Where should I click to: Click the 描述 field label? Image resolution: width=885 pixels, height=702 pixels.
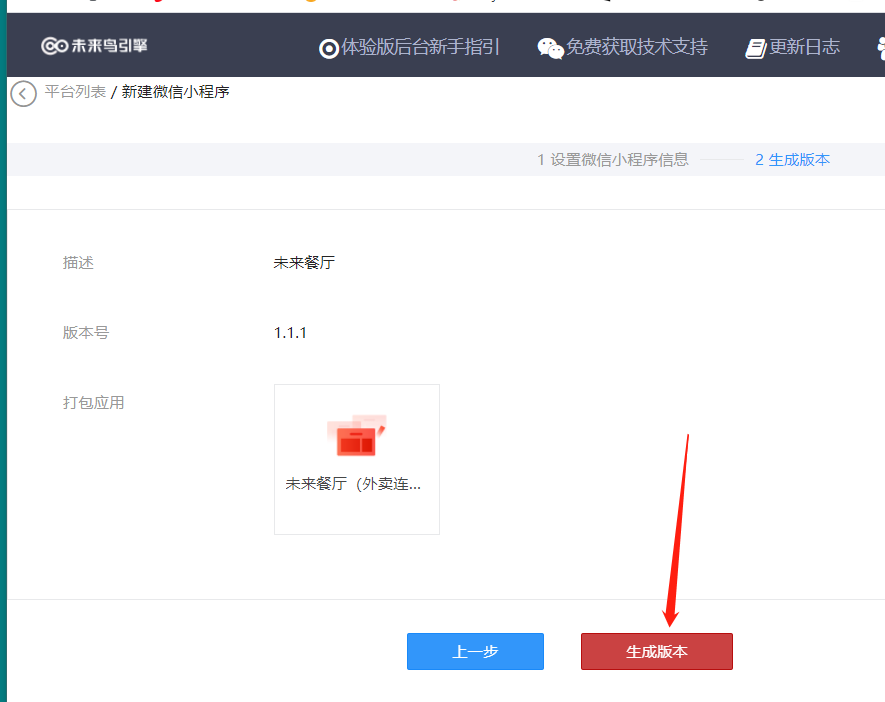click(78, 262)
